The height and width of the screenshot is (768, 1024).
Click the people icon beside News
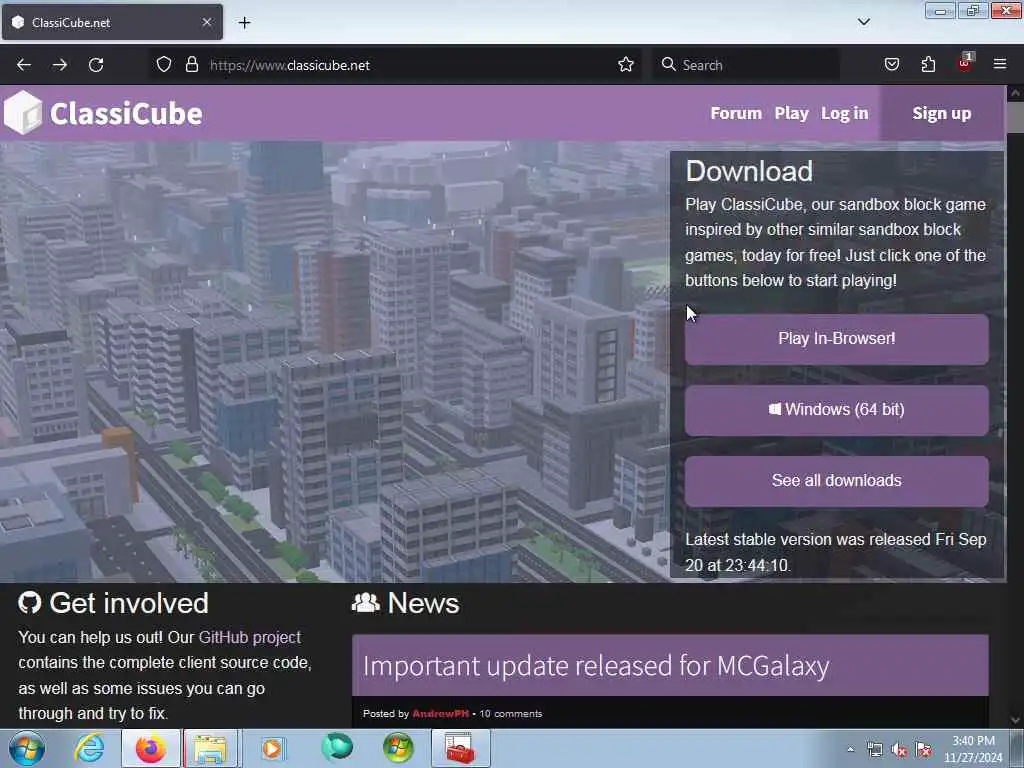366,602
